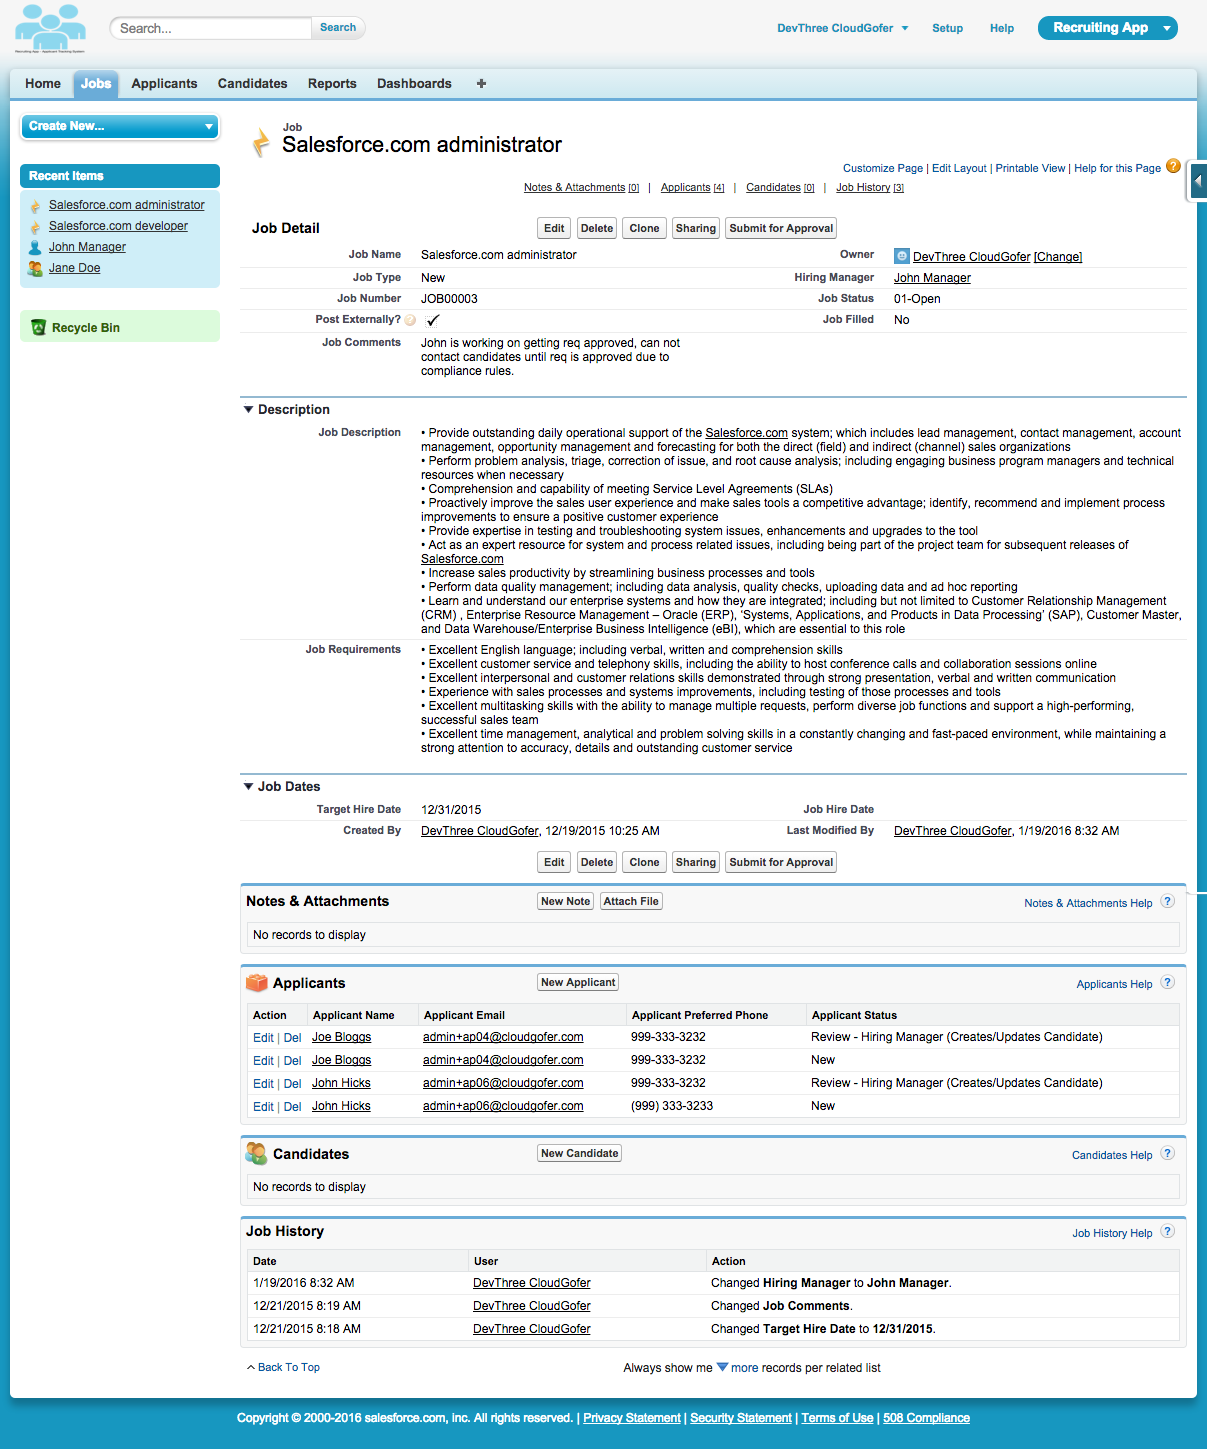The width and height of the screenshot is (1207, 1449).
Task: Open the Dashboards tab
Action: click(414, 84)
